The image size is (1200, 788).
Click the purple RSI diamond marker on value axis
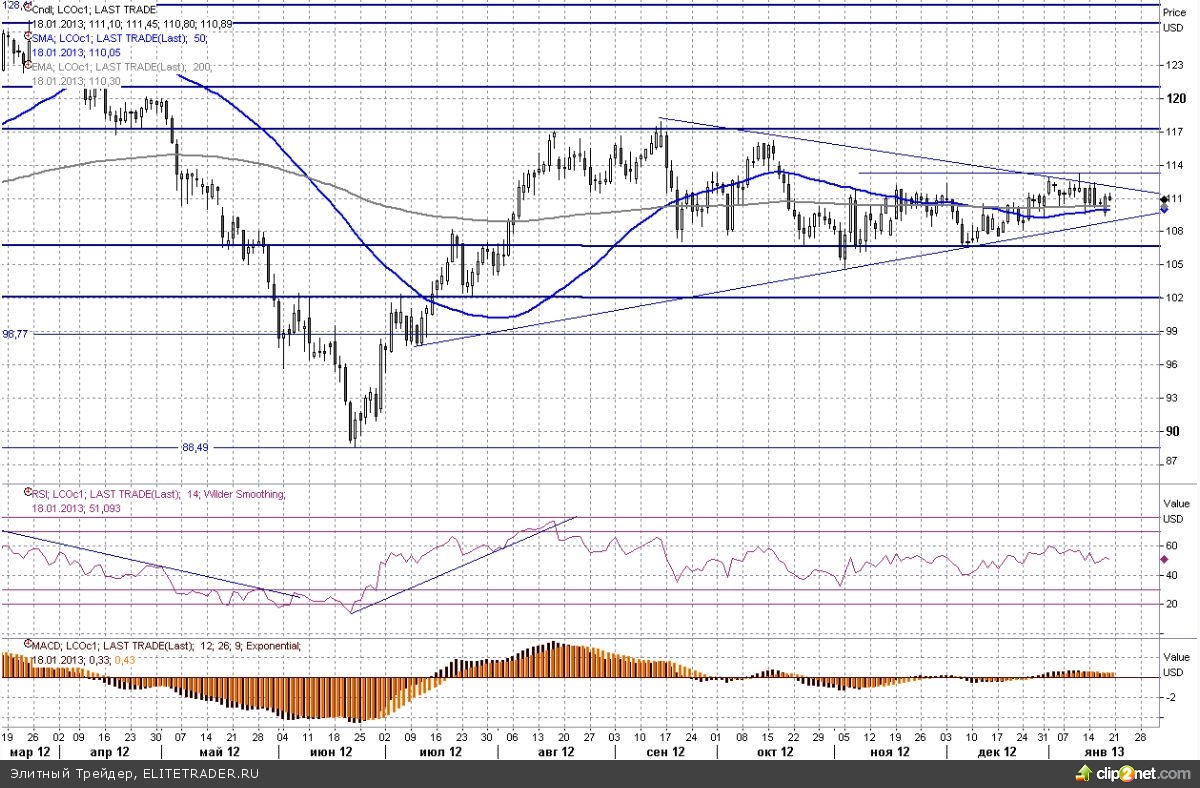pos(1164,559)
